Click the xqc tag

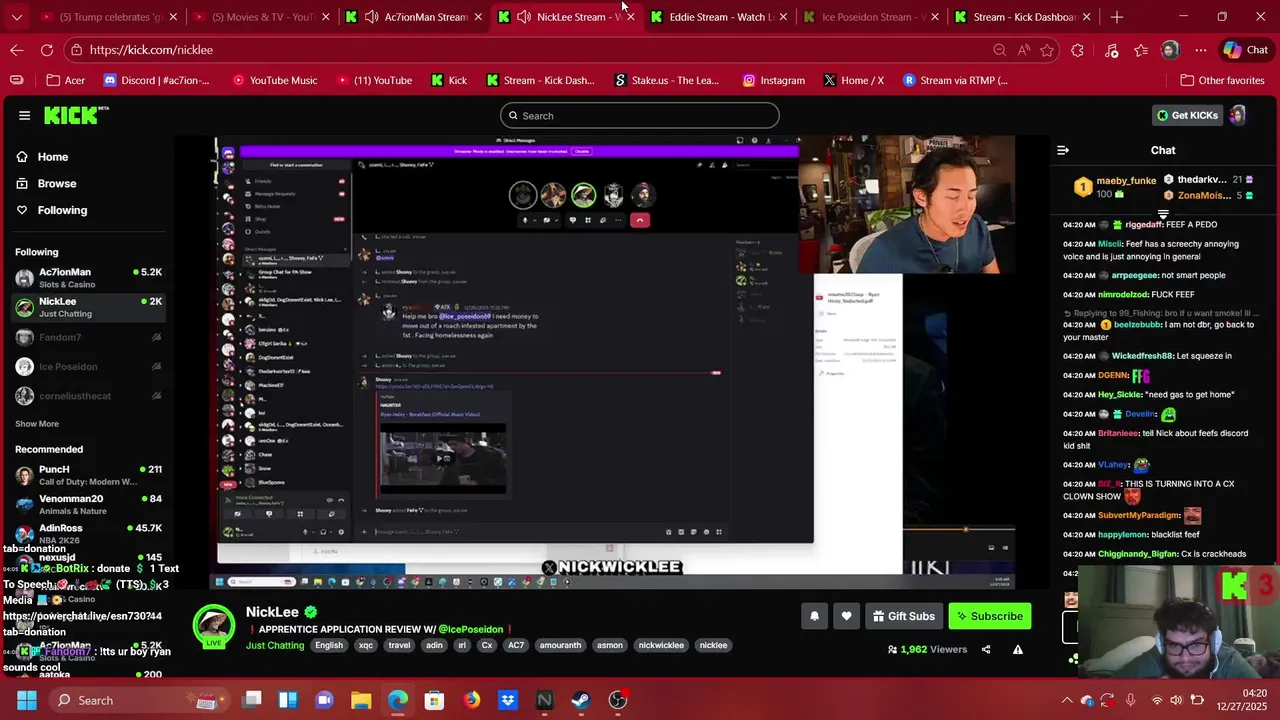366,646
